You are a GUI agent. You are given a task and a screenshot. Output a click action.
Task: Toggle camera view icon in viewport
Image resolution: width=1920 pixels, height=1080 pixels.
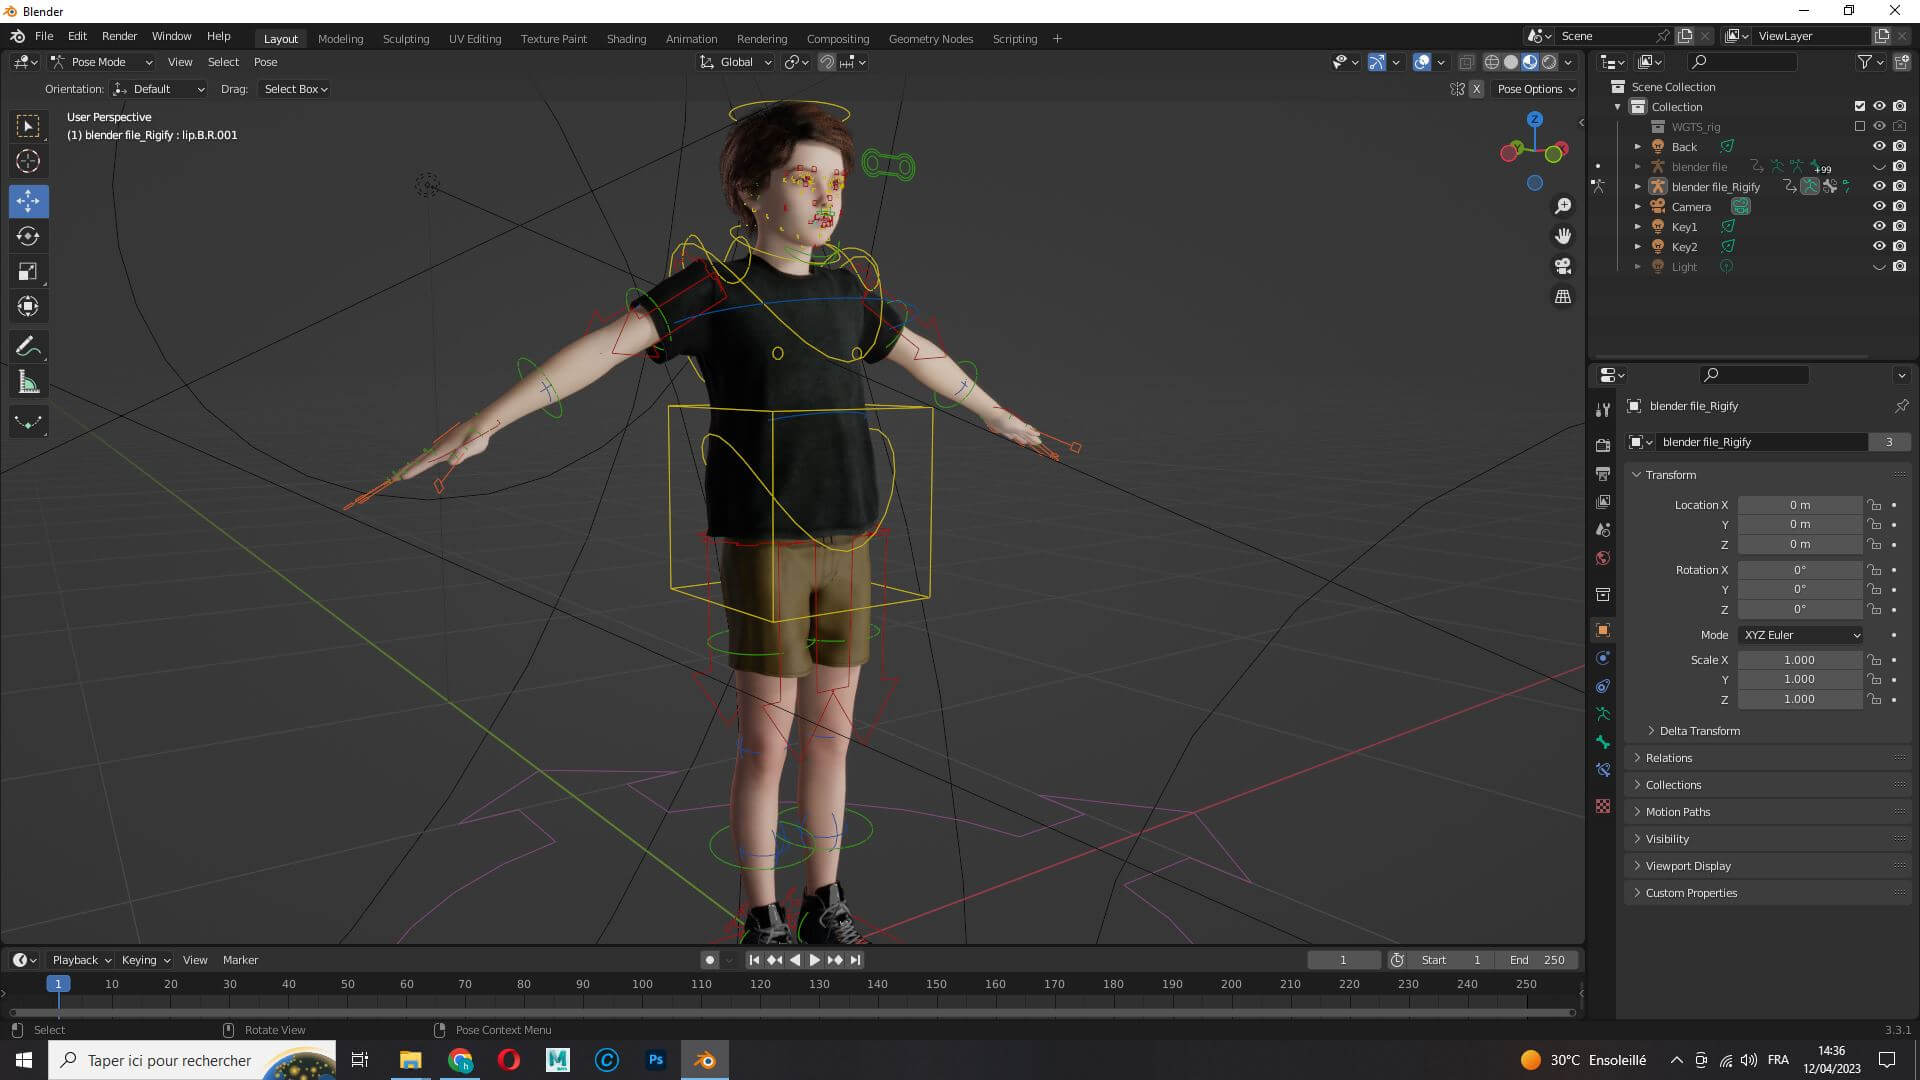pos(1562,266)
